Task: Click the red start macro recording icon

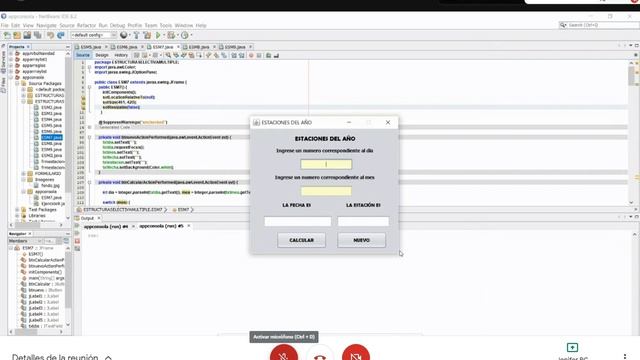Action: click(251, 56)
